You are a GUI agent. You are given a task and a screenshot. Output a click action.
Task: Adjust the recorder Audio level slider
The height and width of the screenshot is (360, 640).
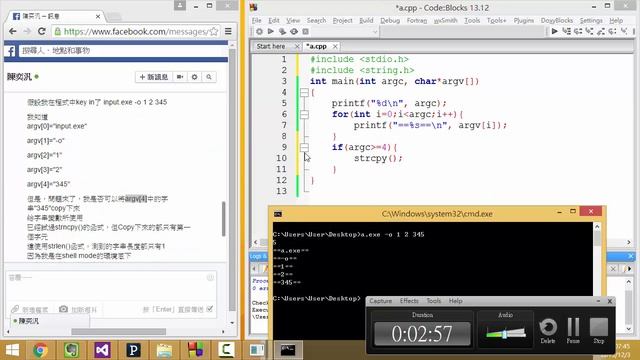(505, 334)
